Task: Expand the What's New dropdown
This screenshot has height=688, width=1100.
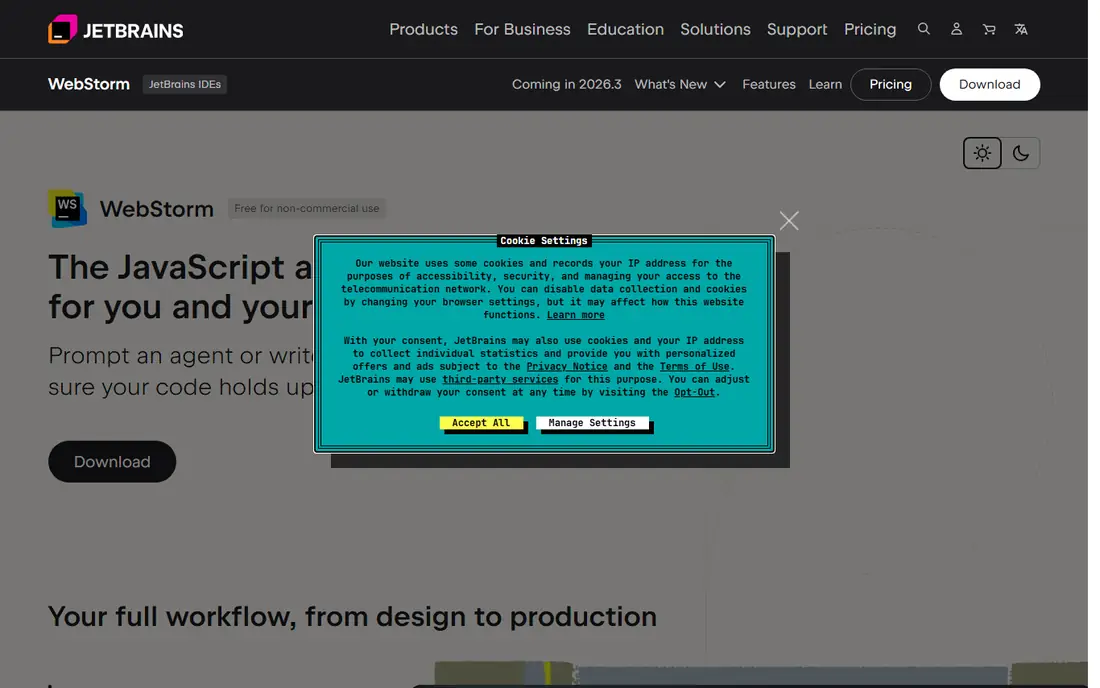Action: click(680, 84)
